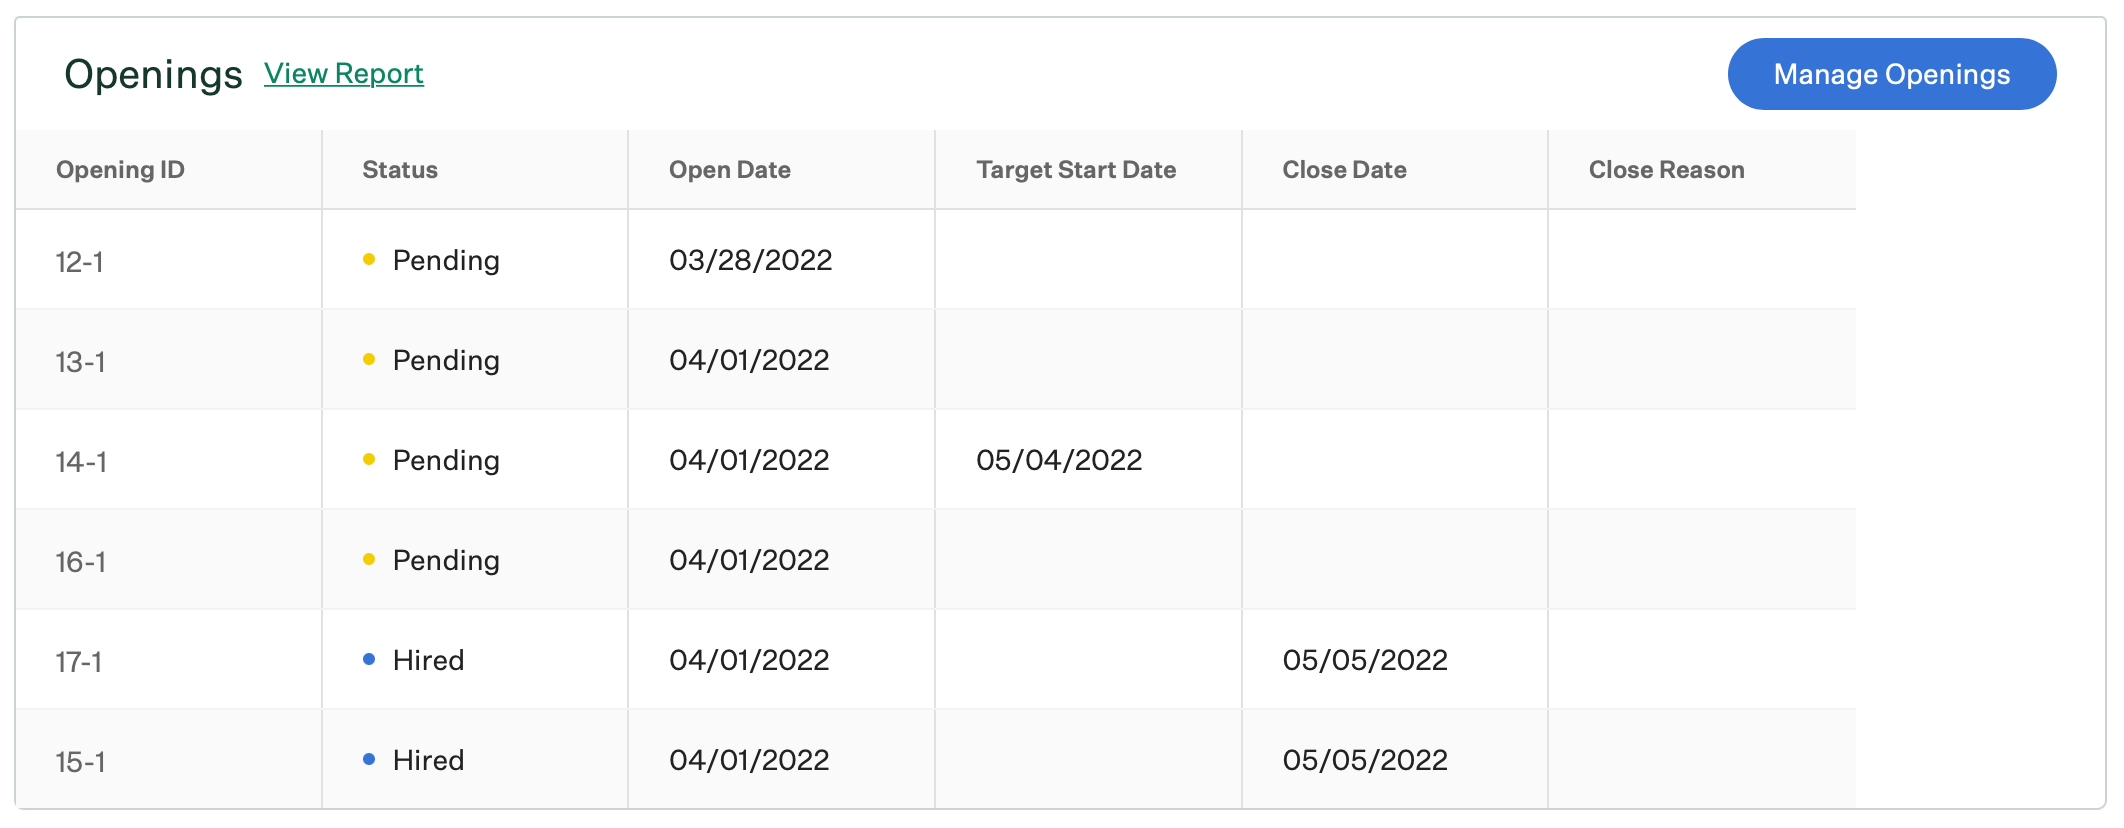Sort the table by Open Date
2124x828 pixels.
729,169
